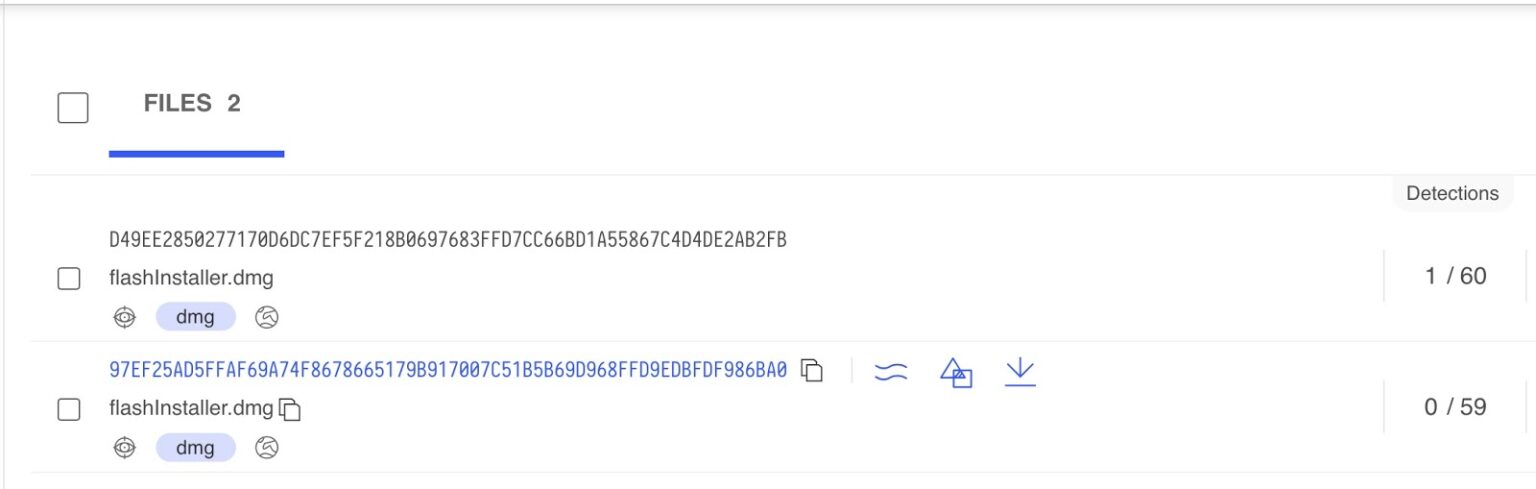
Task: Download the 97EF25AD file
Action: [x=1019, y=372]
